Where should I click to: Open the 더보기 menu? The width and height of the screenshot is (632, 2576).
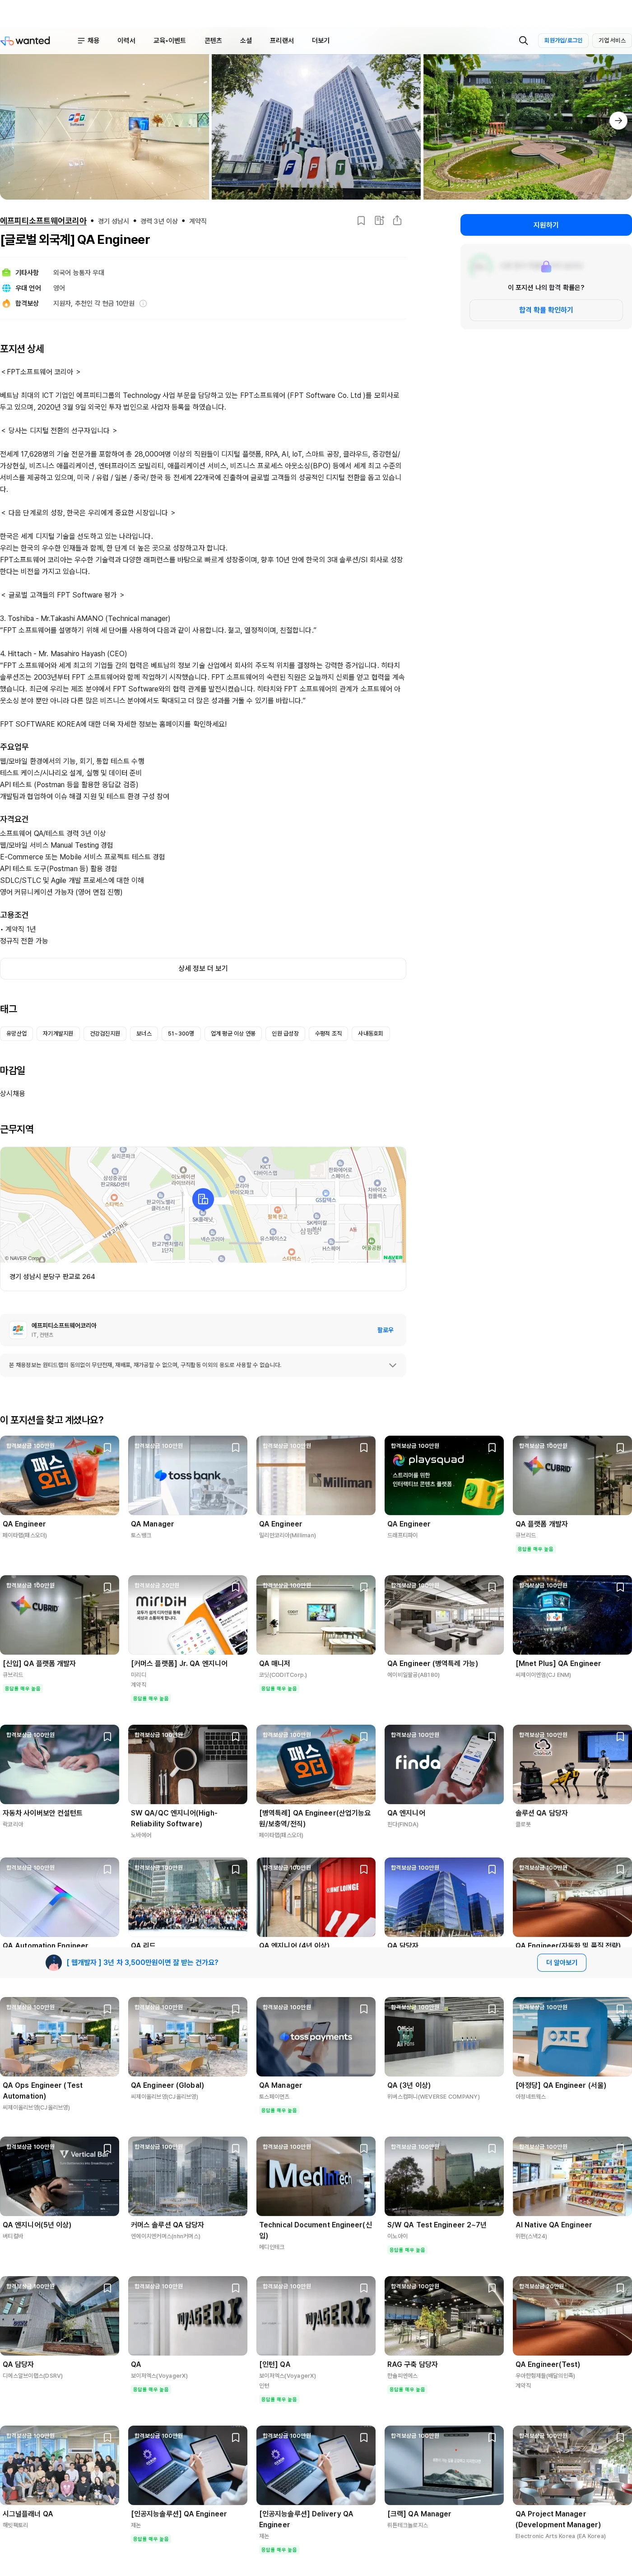[320, 41]
